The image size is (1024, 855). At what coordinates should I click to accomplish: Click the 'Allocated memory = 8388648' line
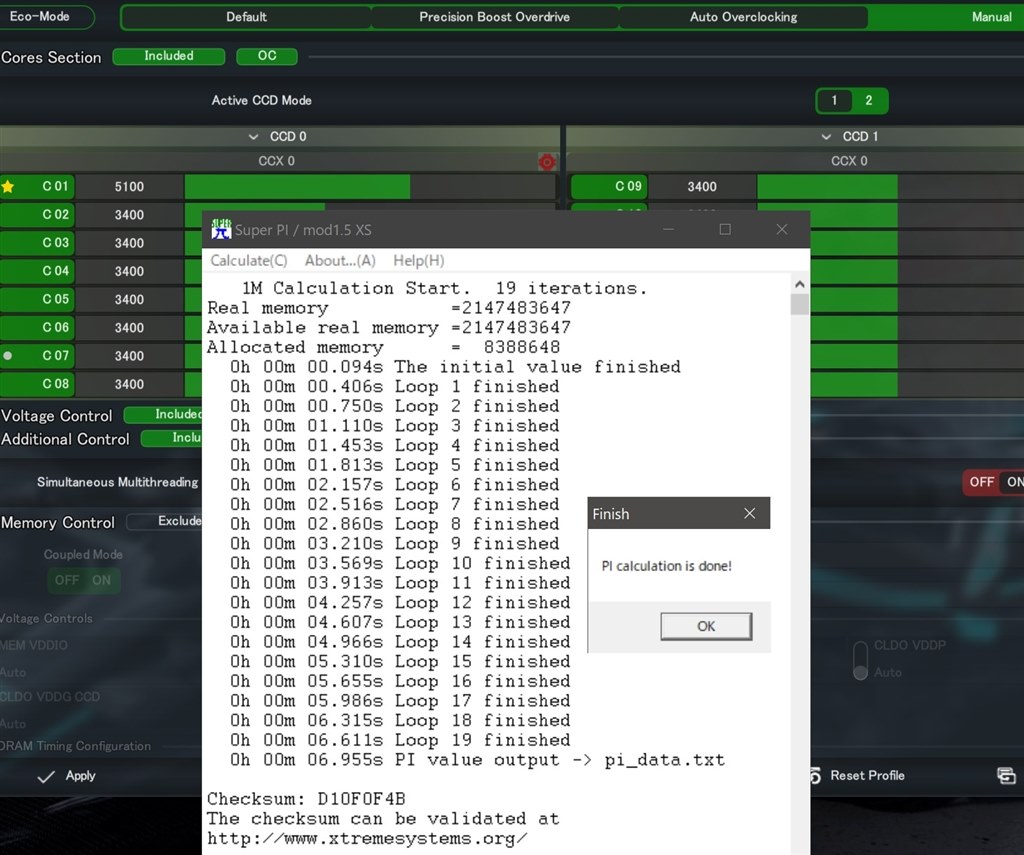[383, 347]
